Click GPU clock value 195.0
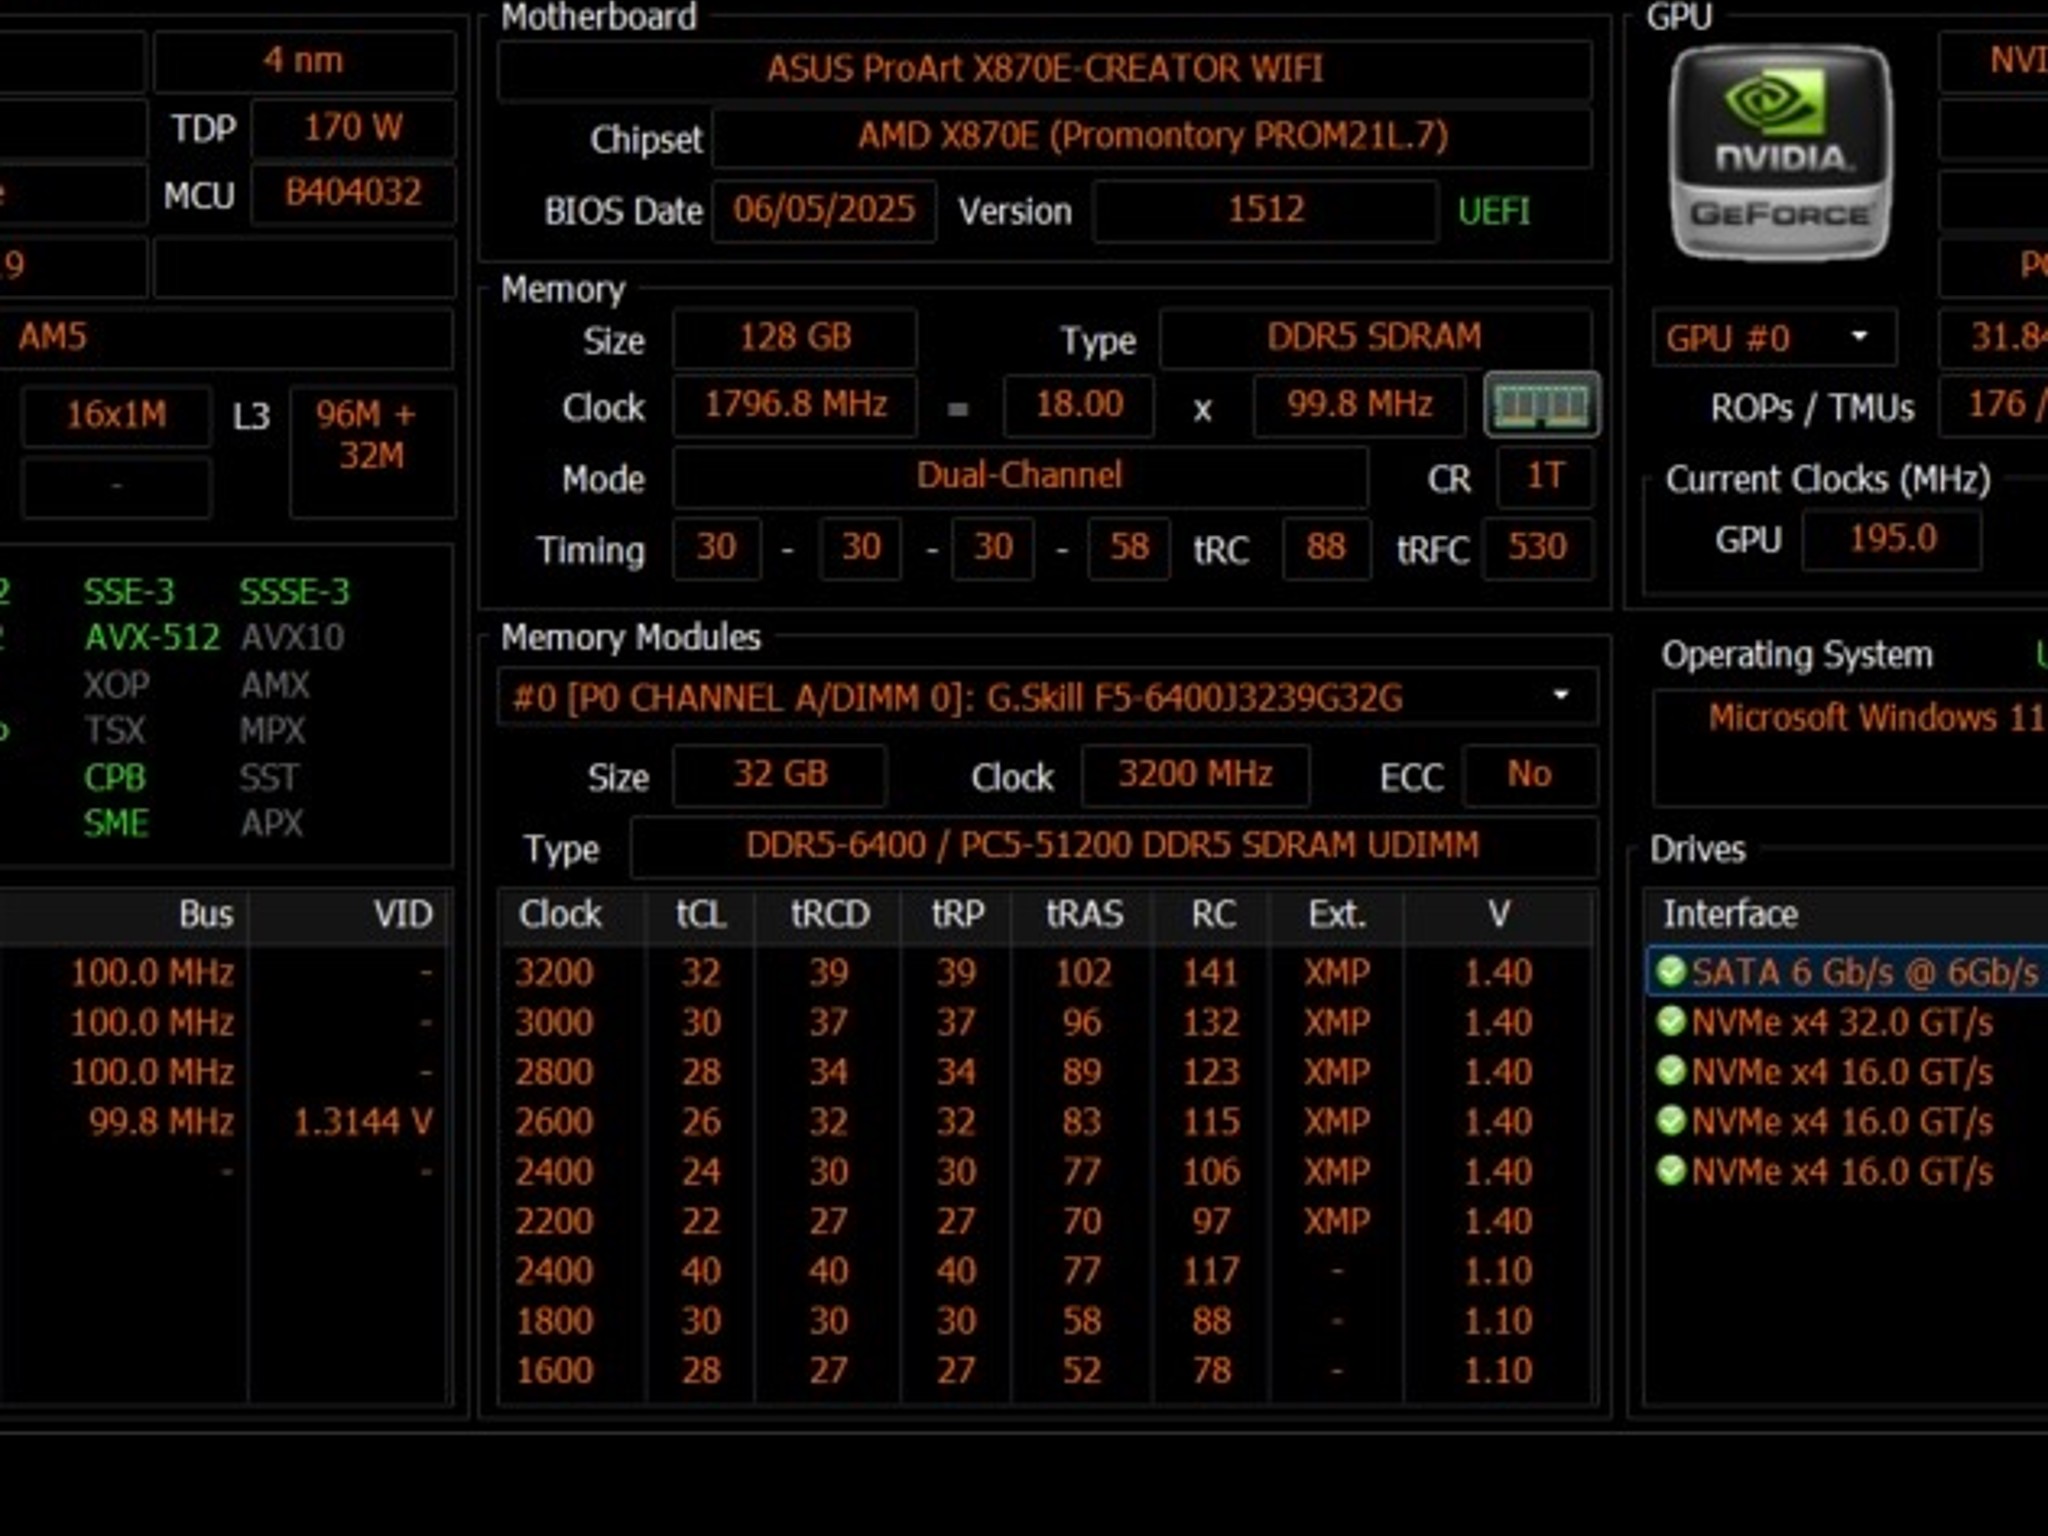 tap(1892, 539)
